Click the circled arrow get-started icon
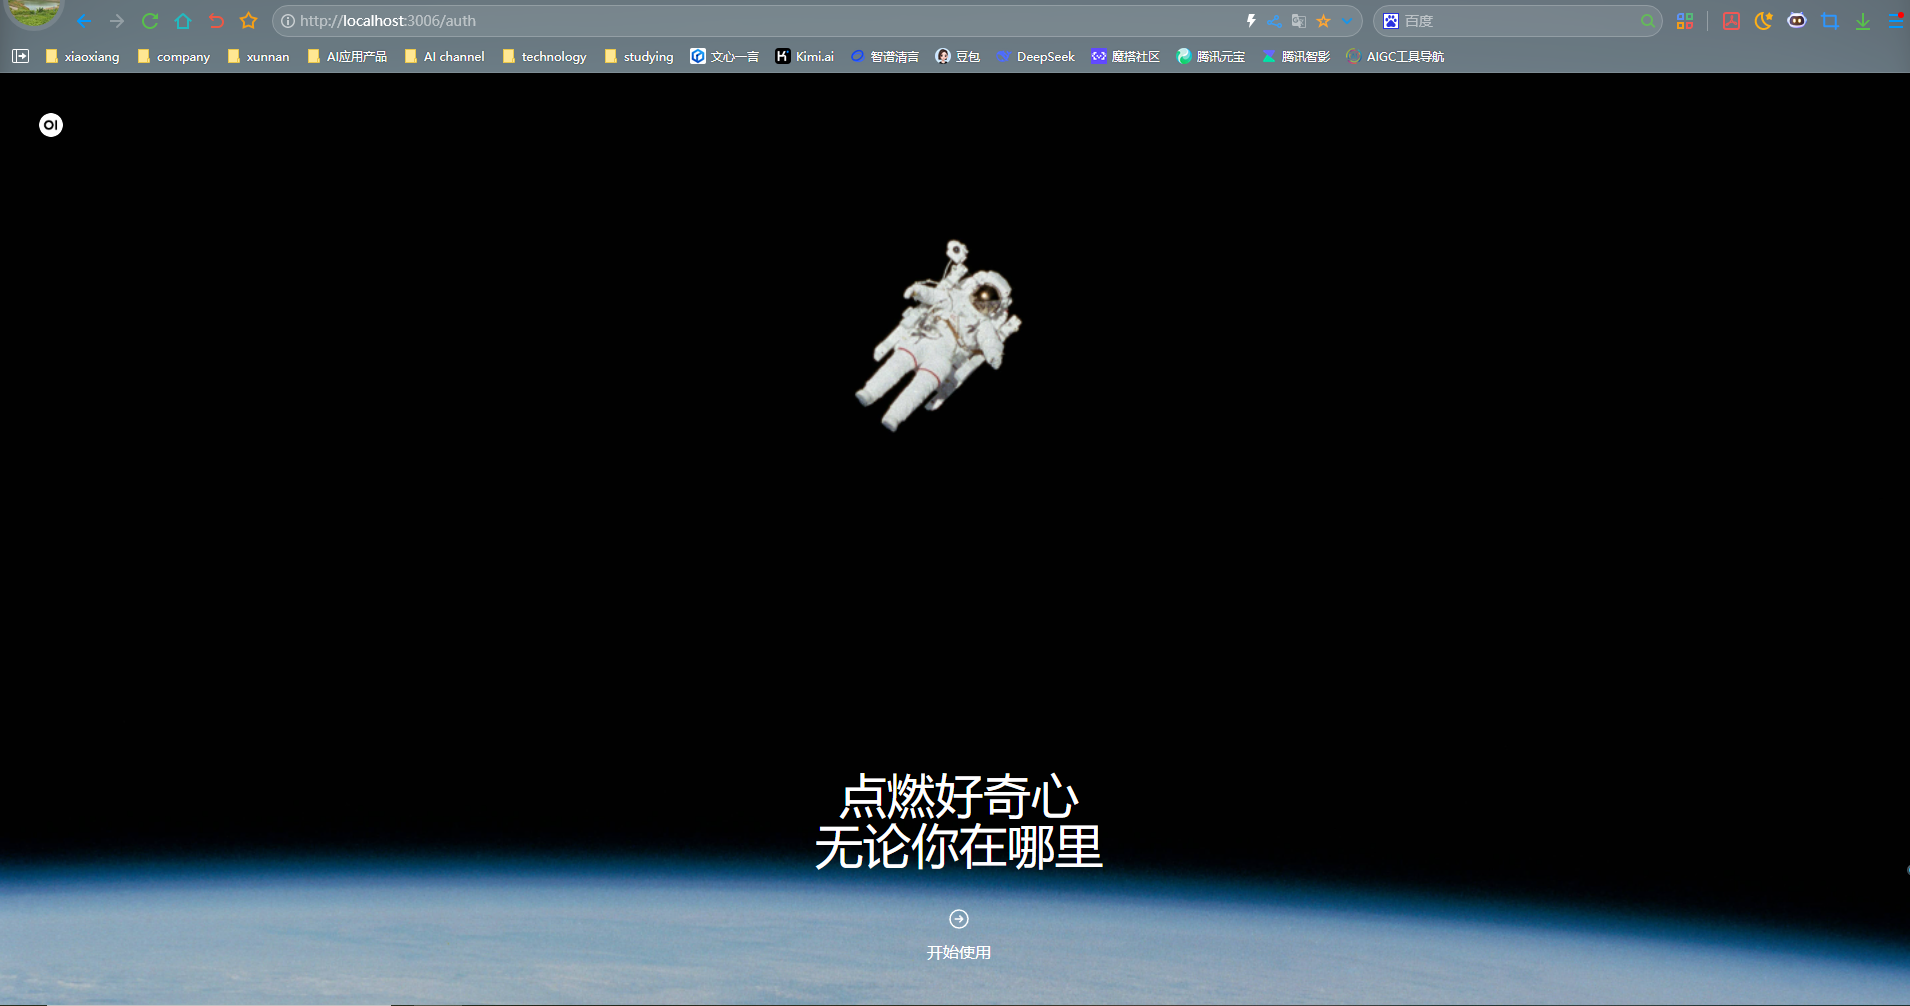 959,919
